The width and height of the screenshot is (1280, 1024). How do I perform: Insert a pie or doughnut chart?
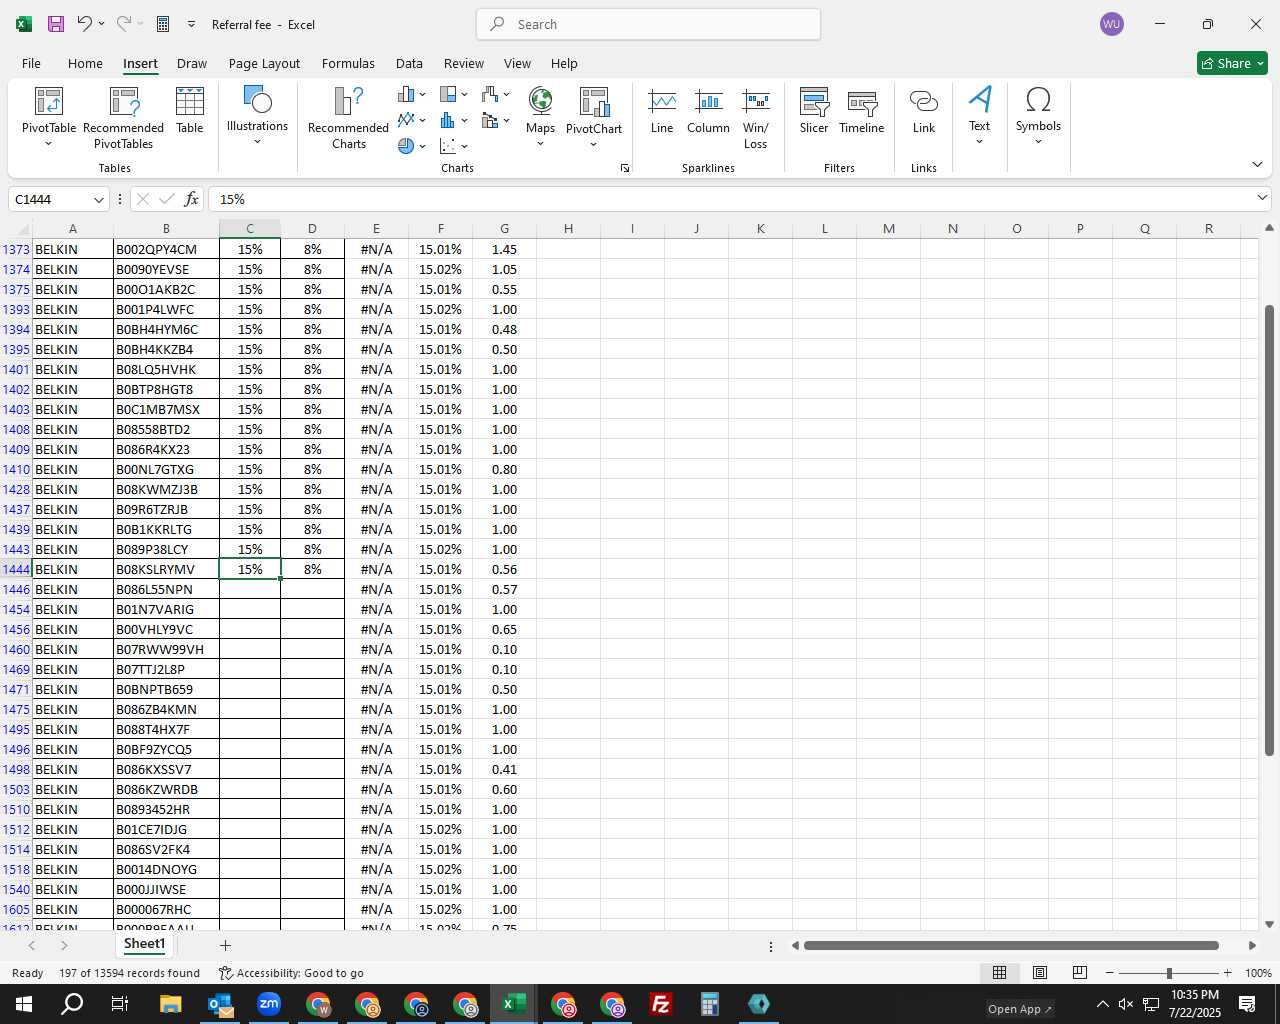coord(406,146)
